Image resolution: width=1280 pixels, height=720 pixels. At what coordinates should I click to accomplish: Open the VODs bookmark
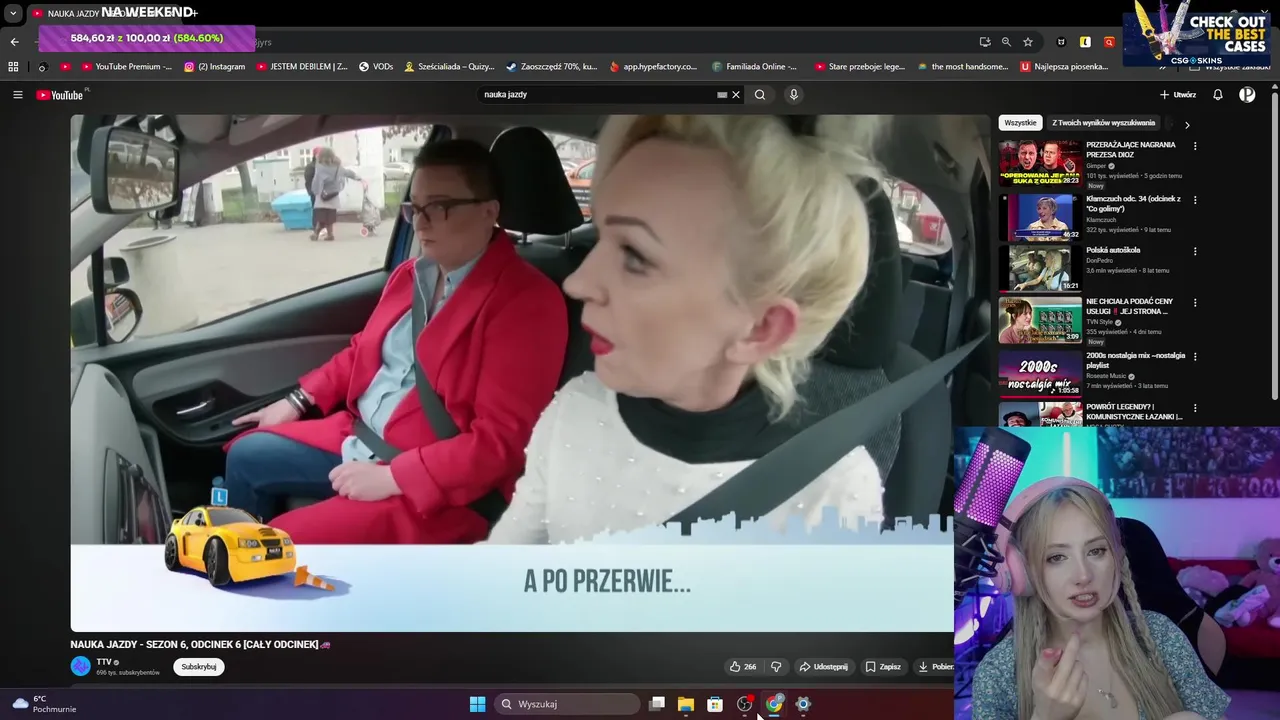tap(376, 67)
